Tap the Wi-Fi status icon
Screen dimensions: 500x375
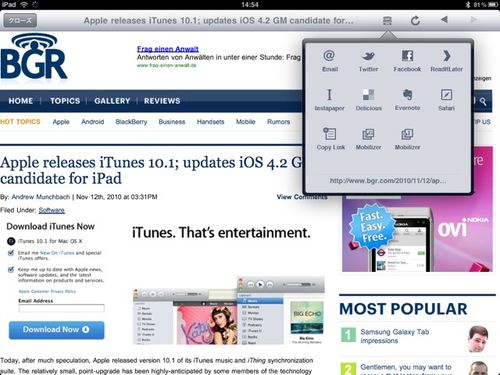(24, 4)
